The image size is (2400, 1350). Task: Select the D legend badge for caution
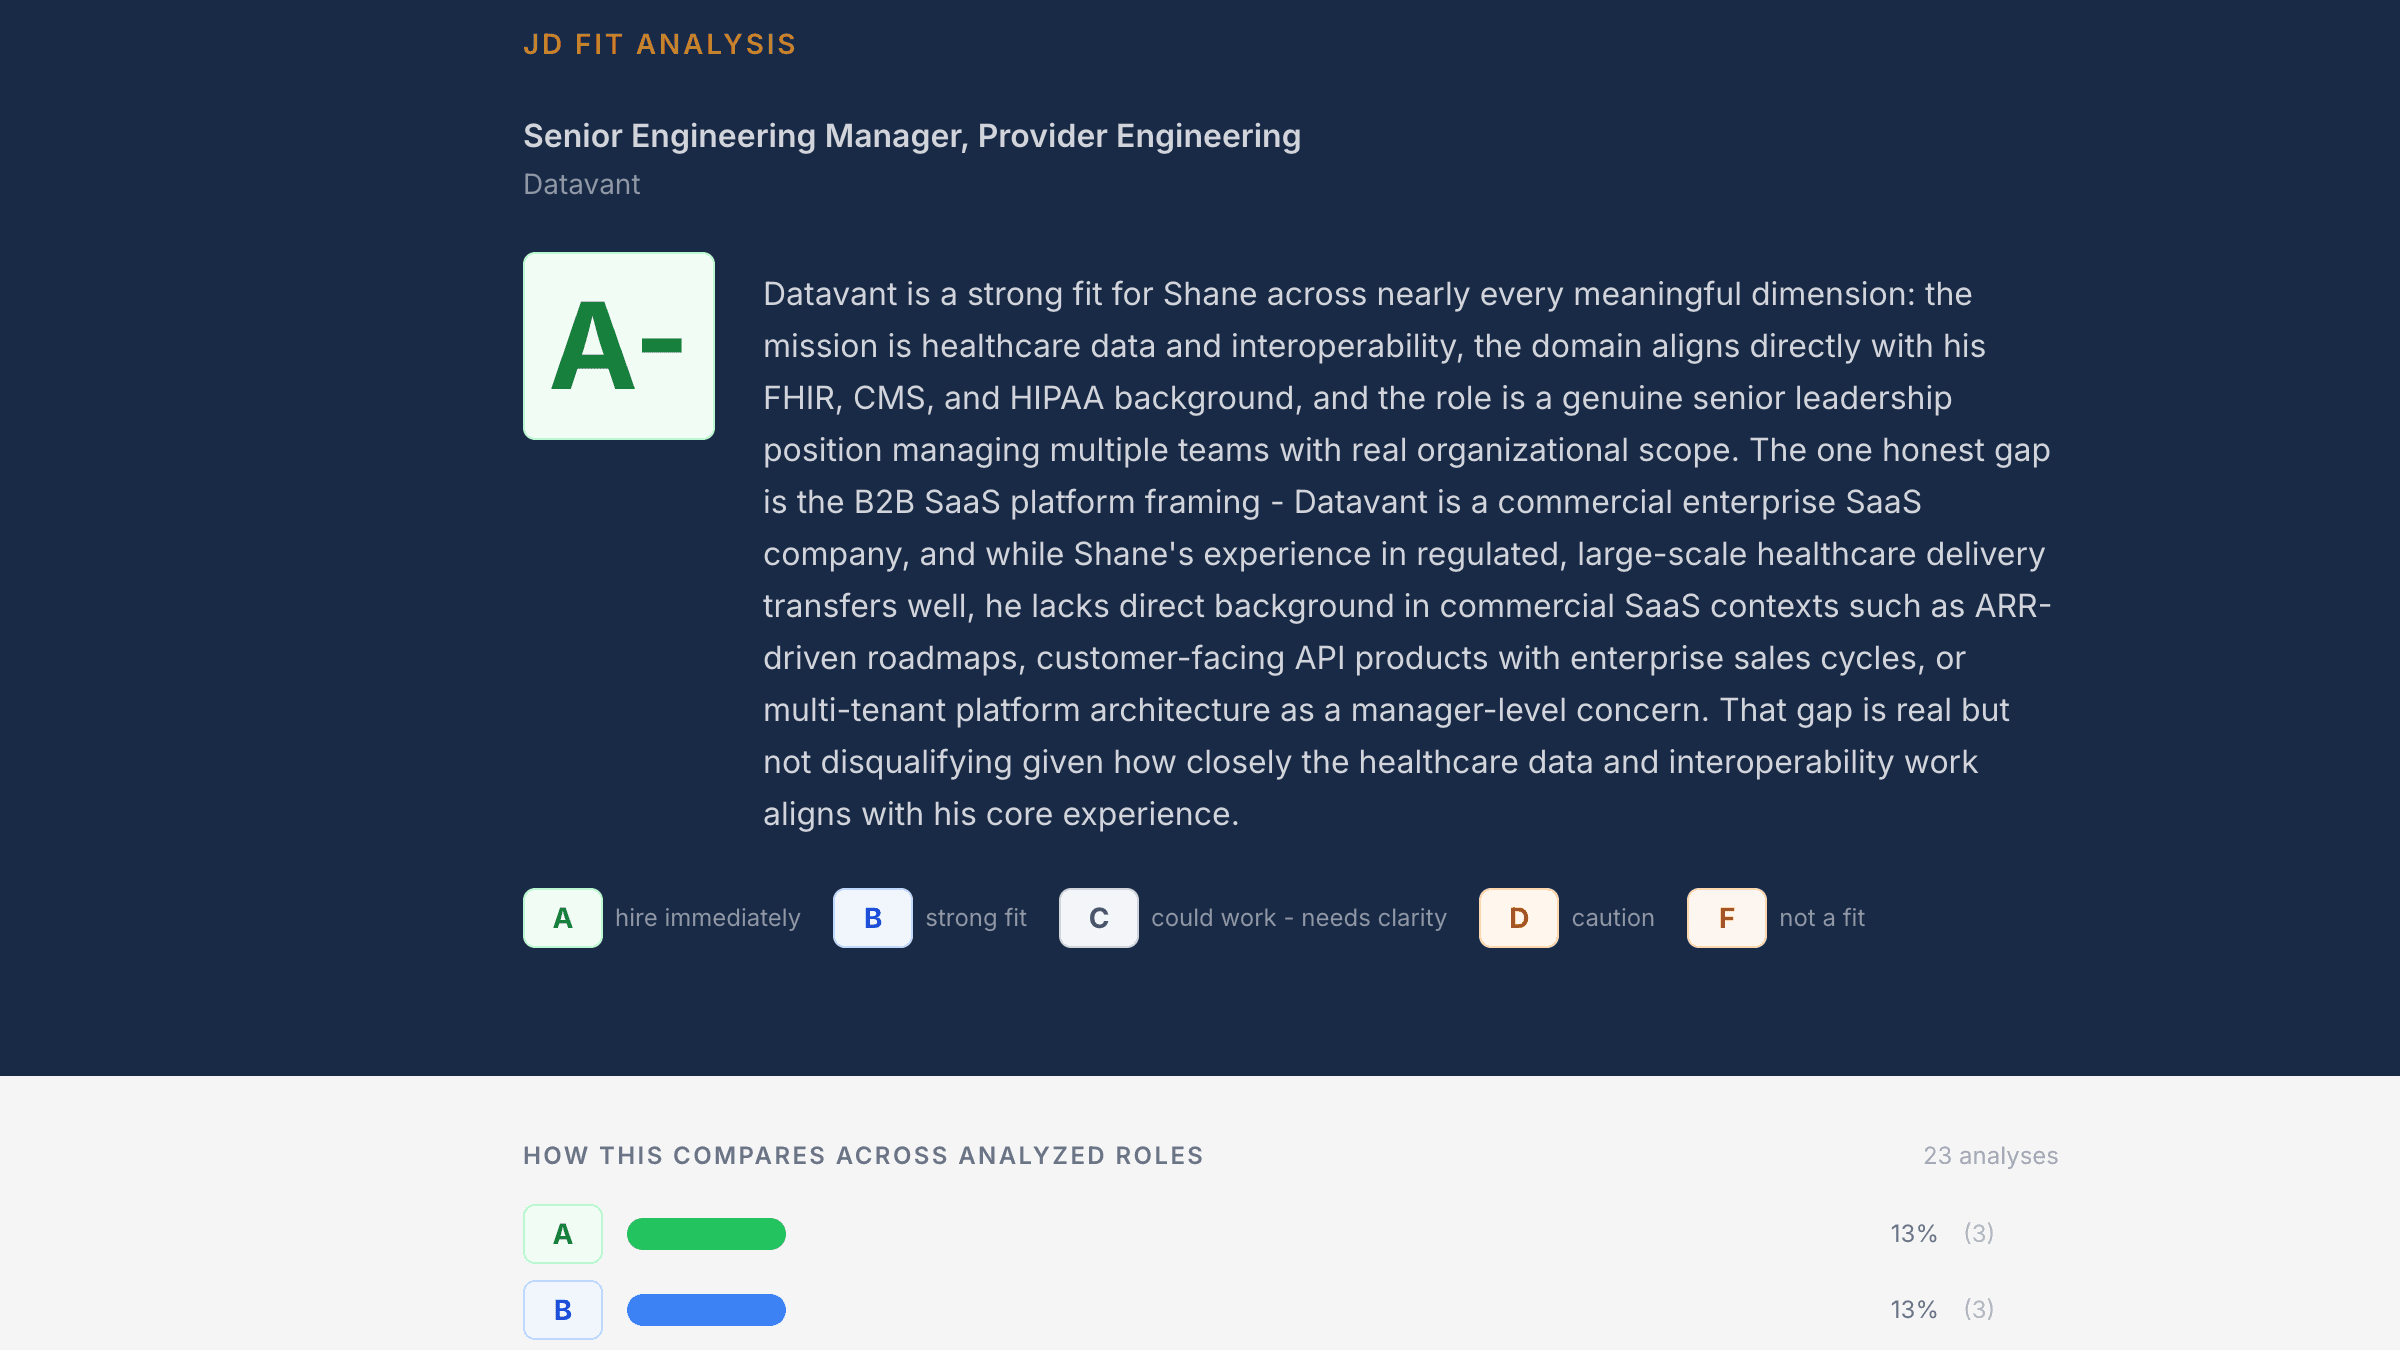1518,917
